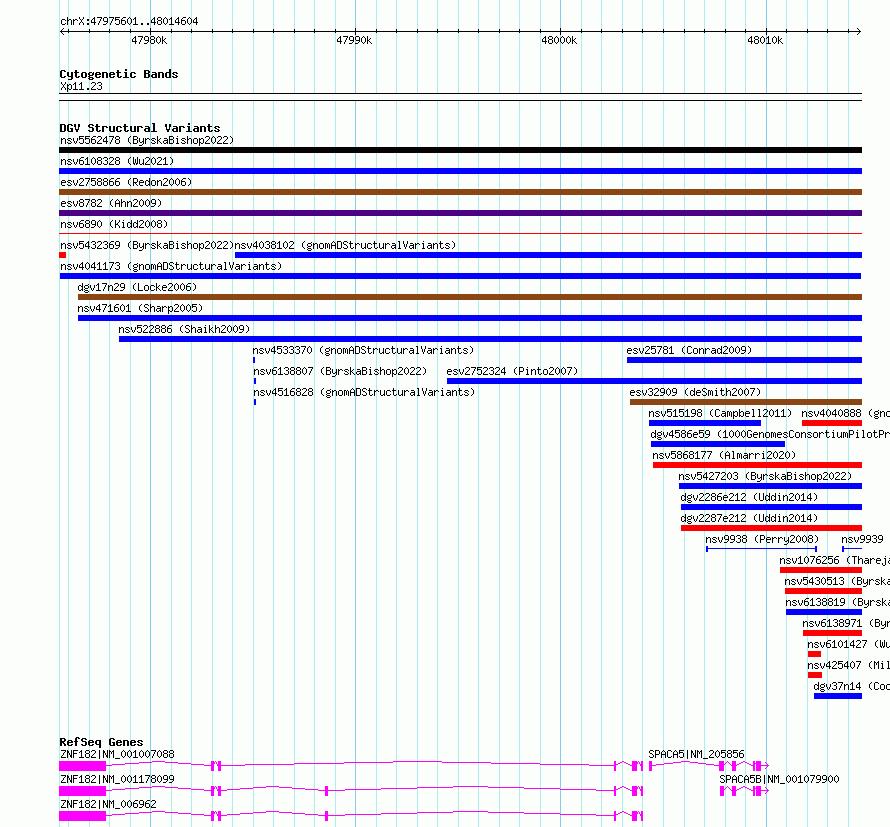Select nsv4041173 gnomAD variant label
This screenshot has height=827, width=890.
click(171, 266)
